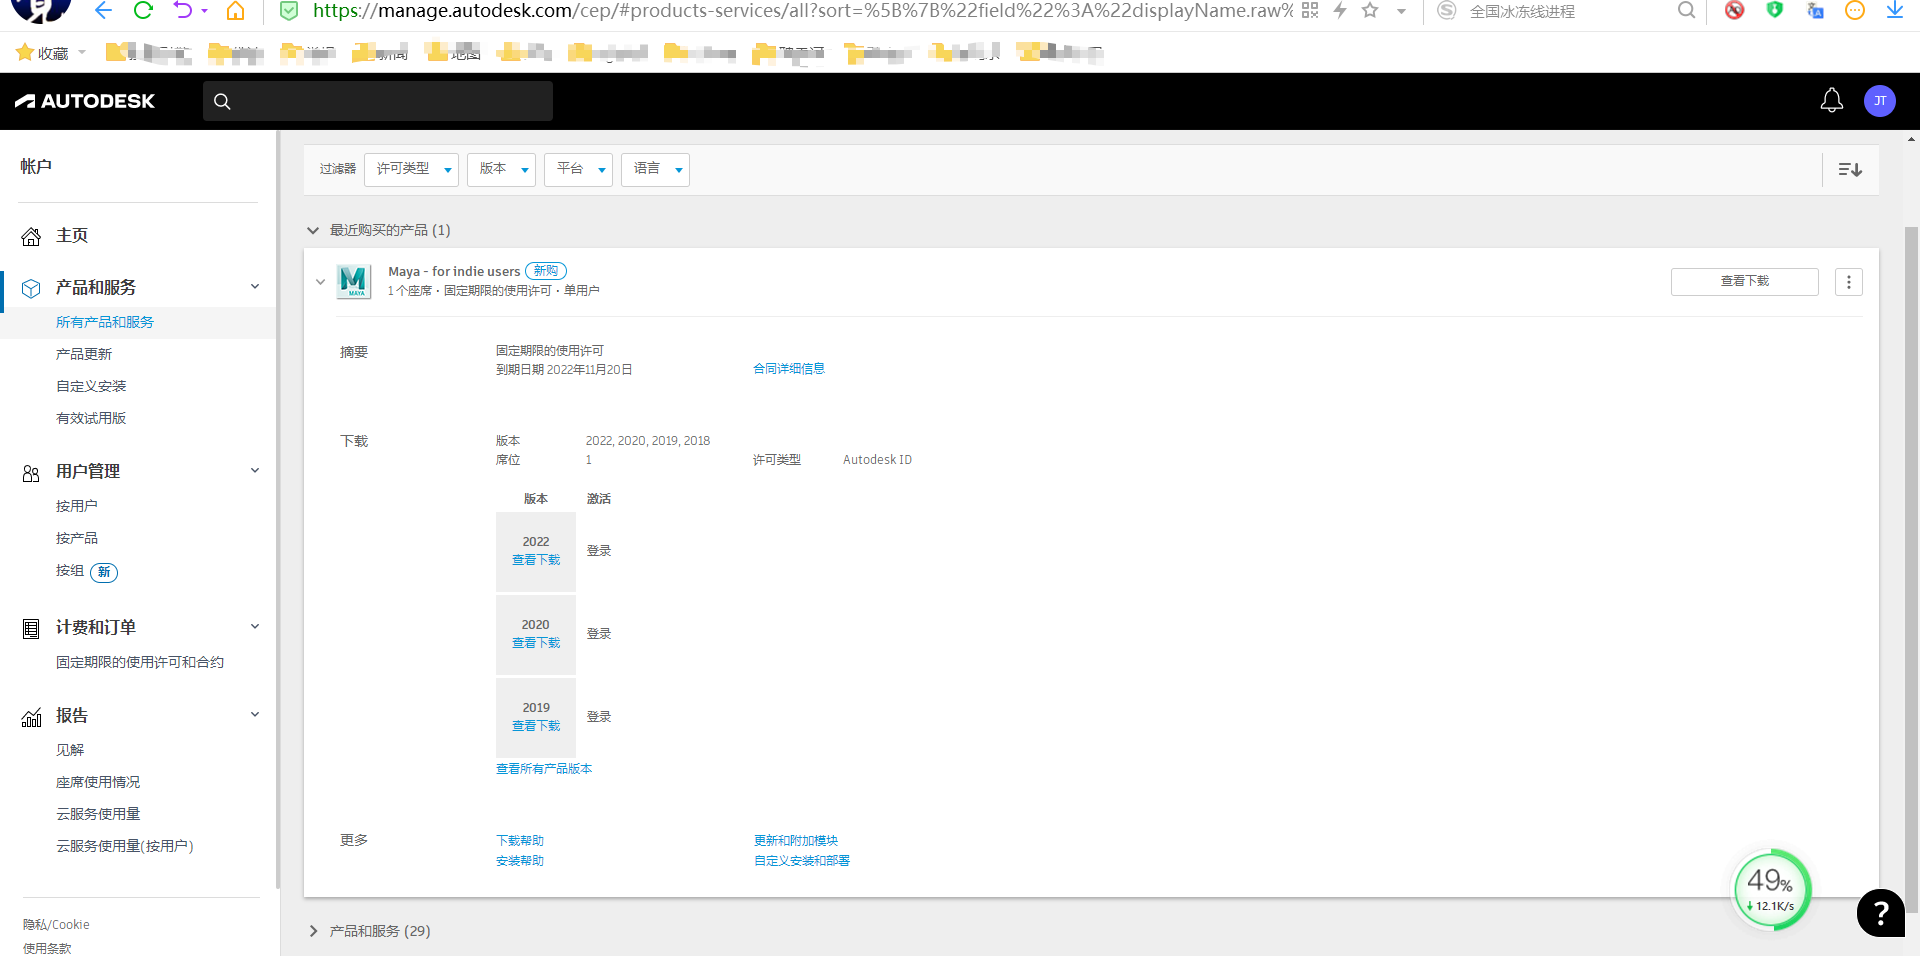Open 安装帮助 link
The width and height of the screenshot is (1920, 956).
520,861
